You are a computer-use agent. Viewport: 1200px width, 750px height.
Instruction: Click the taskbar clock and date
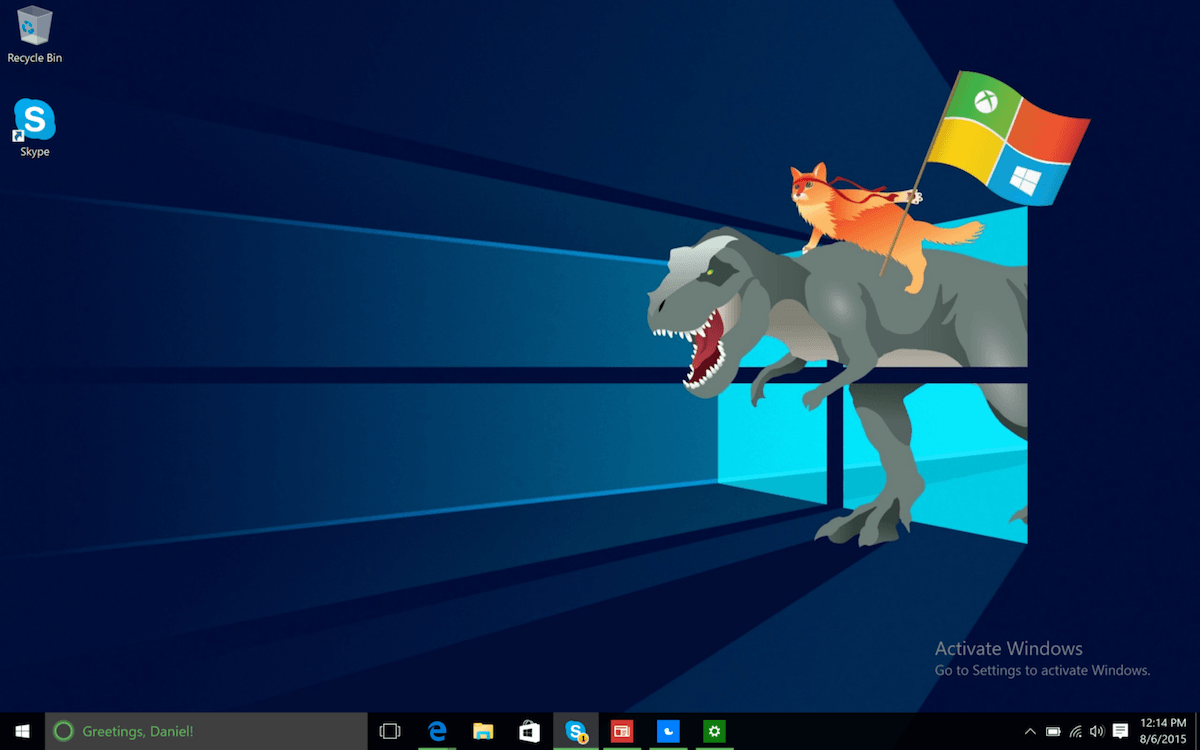1163,731
